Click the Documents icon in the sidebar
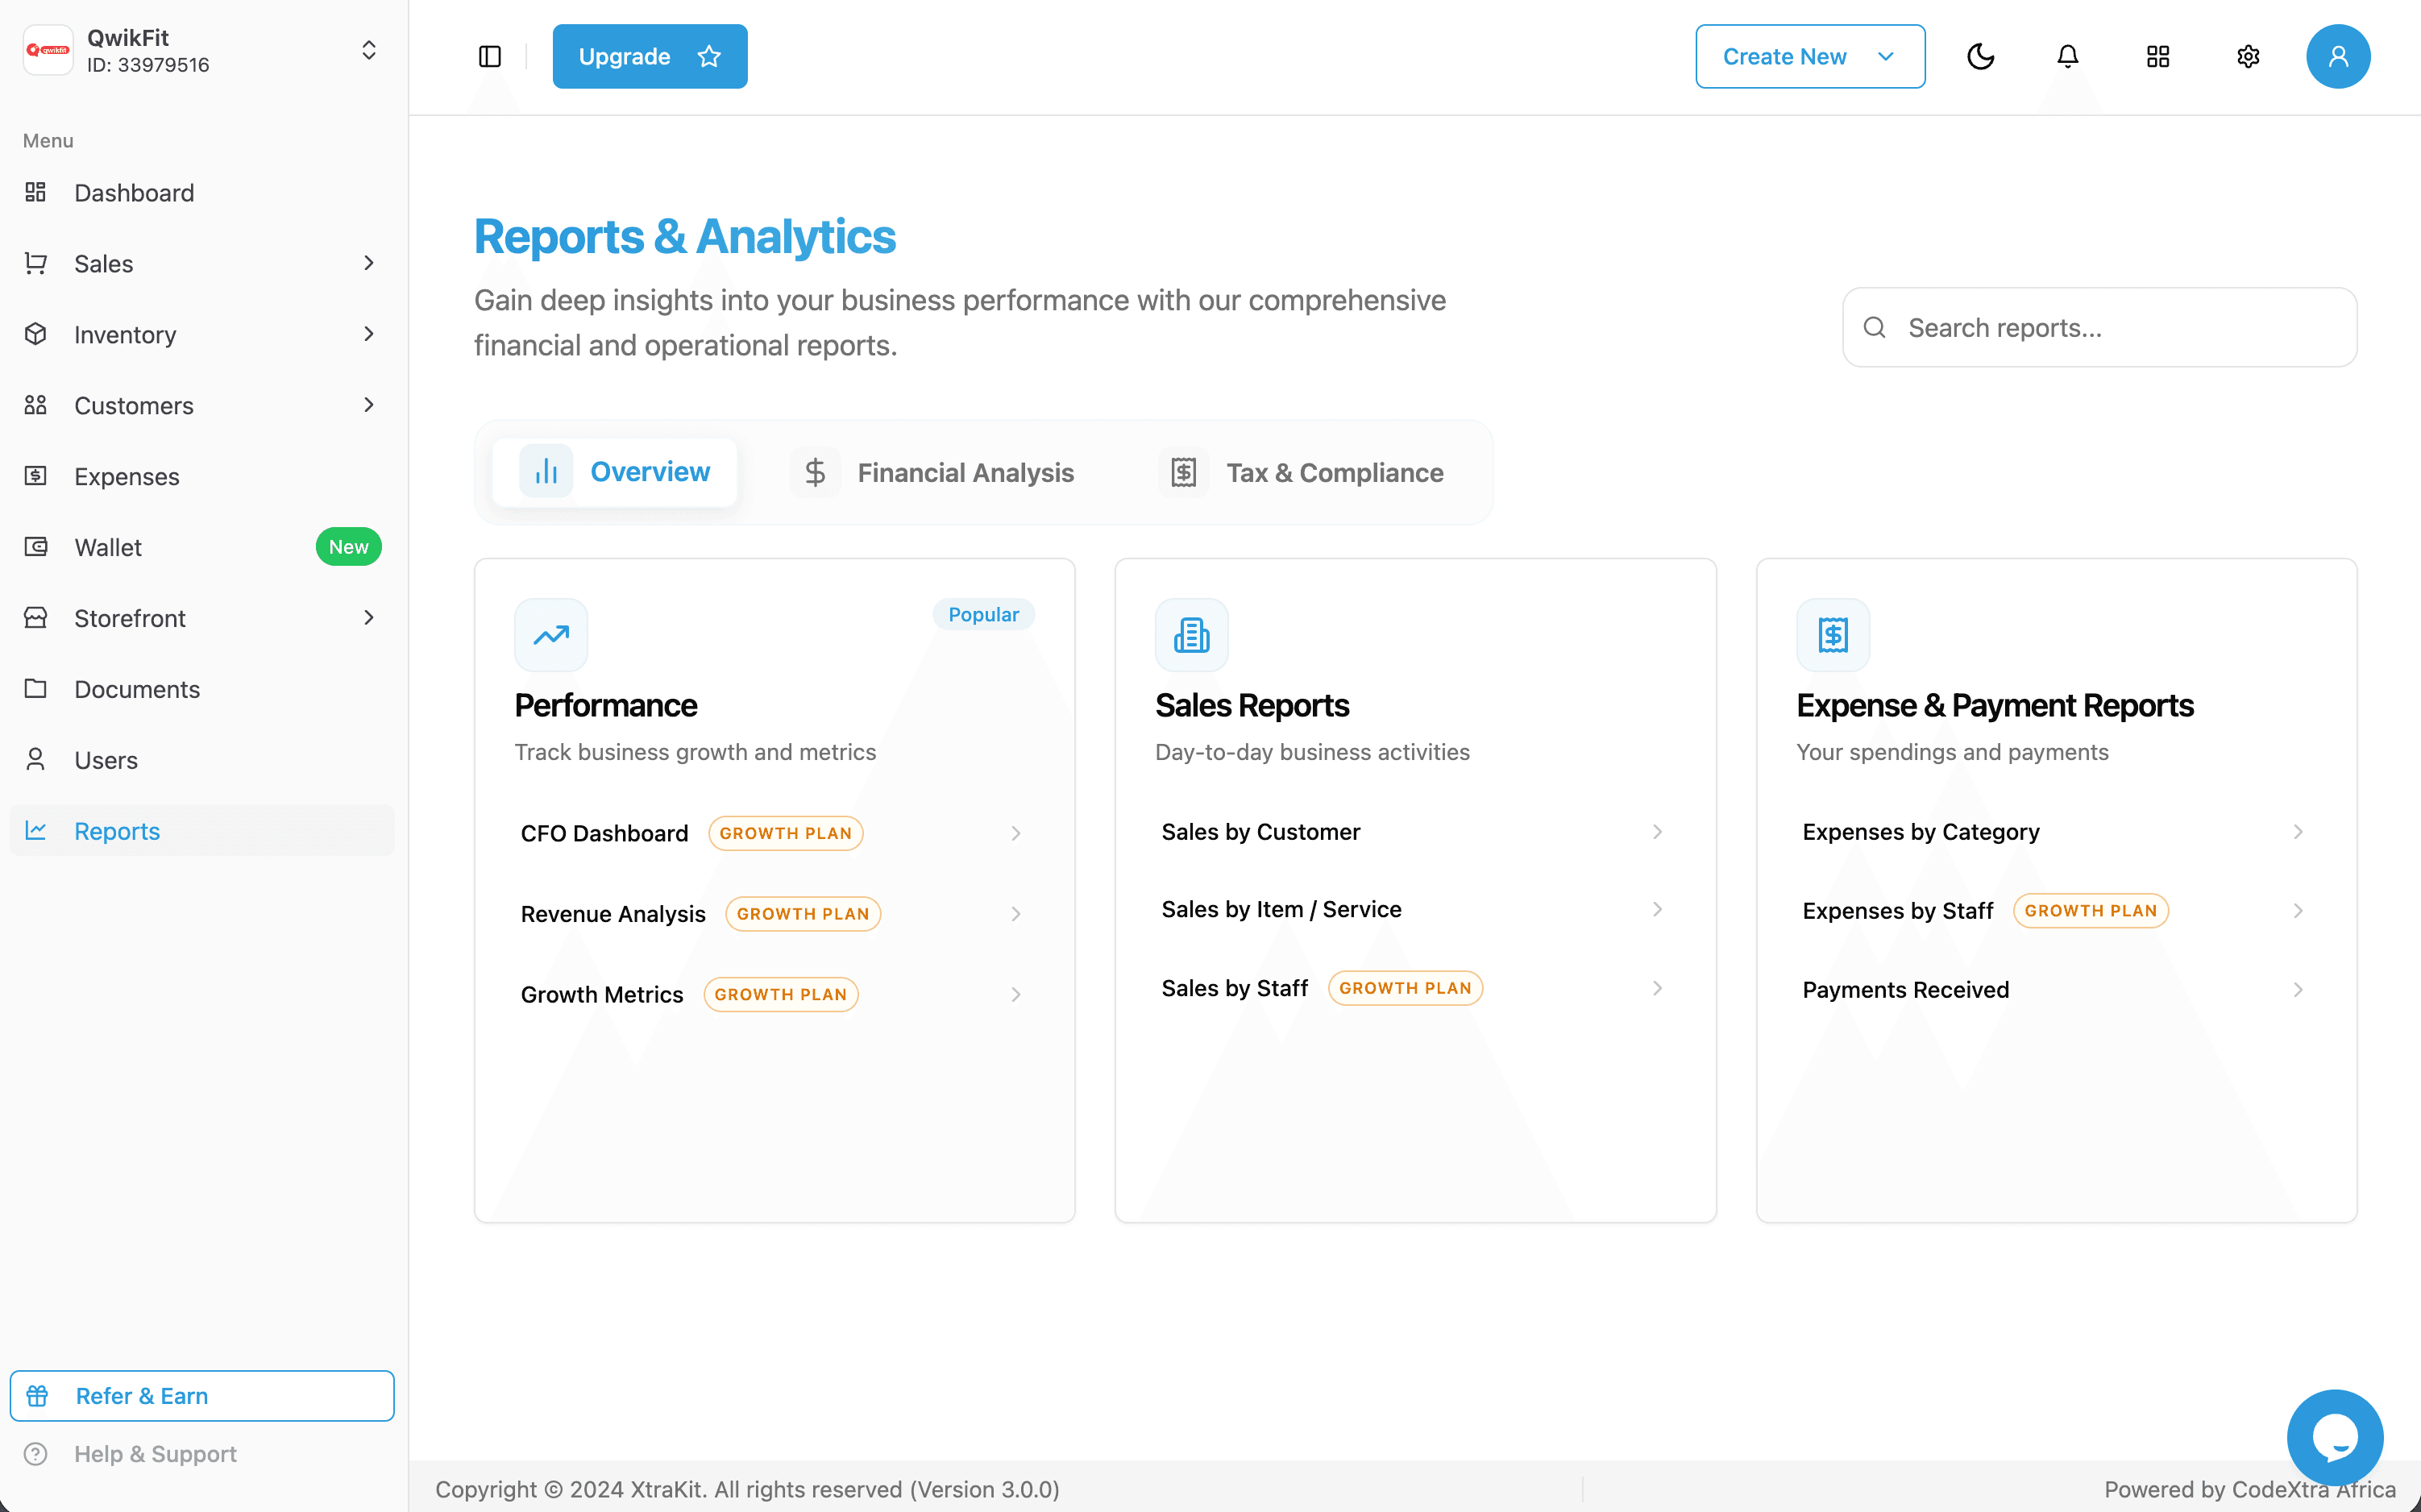Image resolution: width=2421 pixels, height=1512 pixels. pyautogui.click(x=36, y=689)
